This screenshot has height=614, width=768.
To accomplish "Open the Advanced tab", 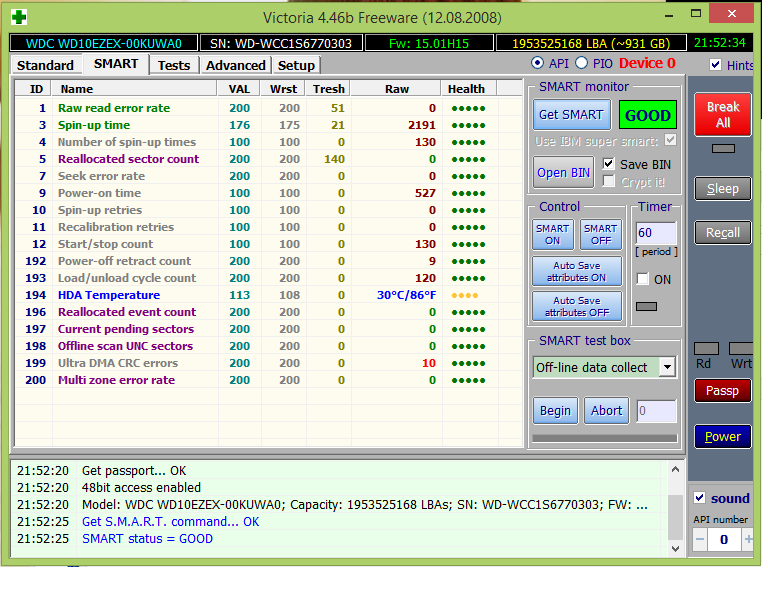I will [235, 65].
